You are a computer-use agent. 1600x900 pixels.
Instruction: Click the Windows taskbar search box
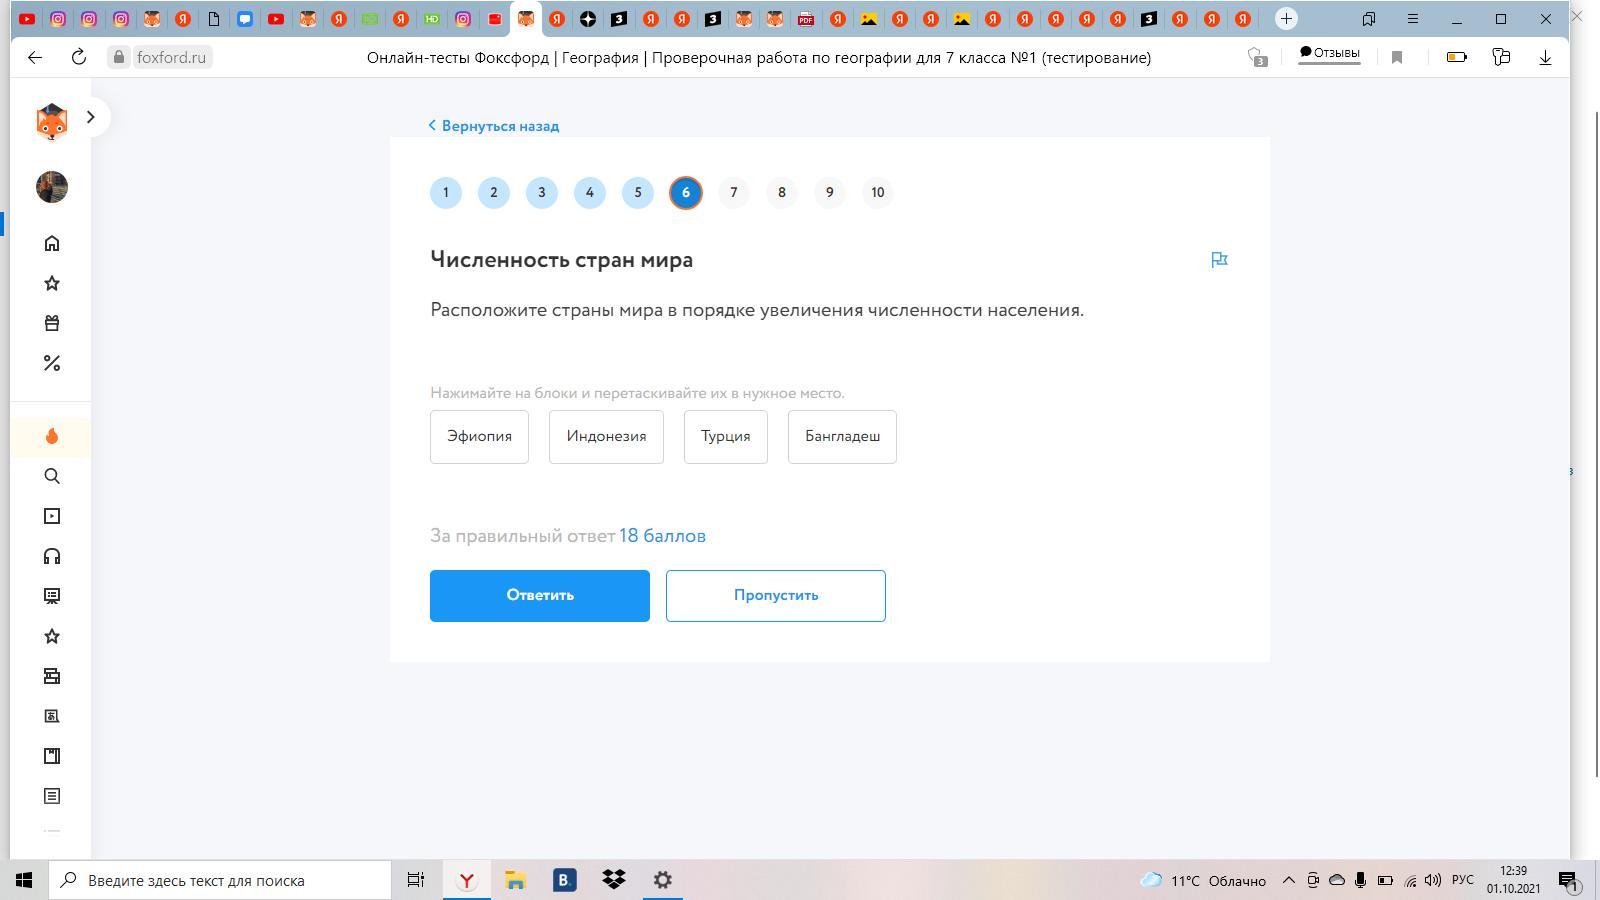click(220, 880)
